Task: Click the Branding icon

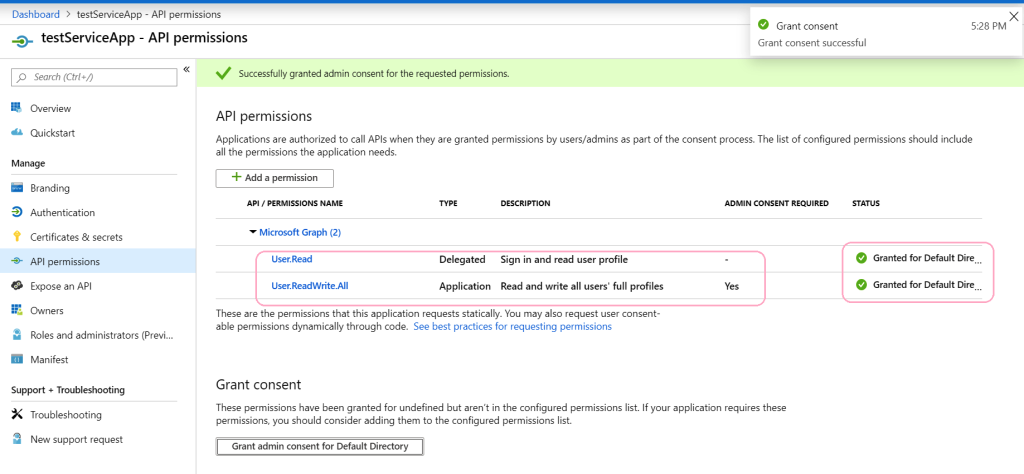Action: point(17,188)
